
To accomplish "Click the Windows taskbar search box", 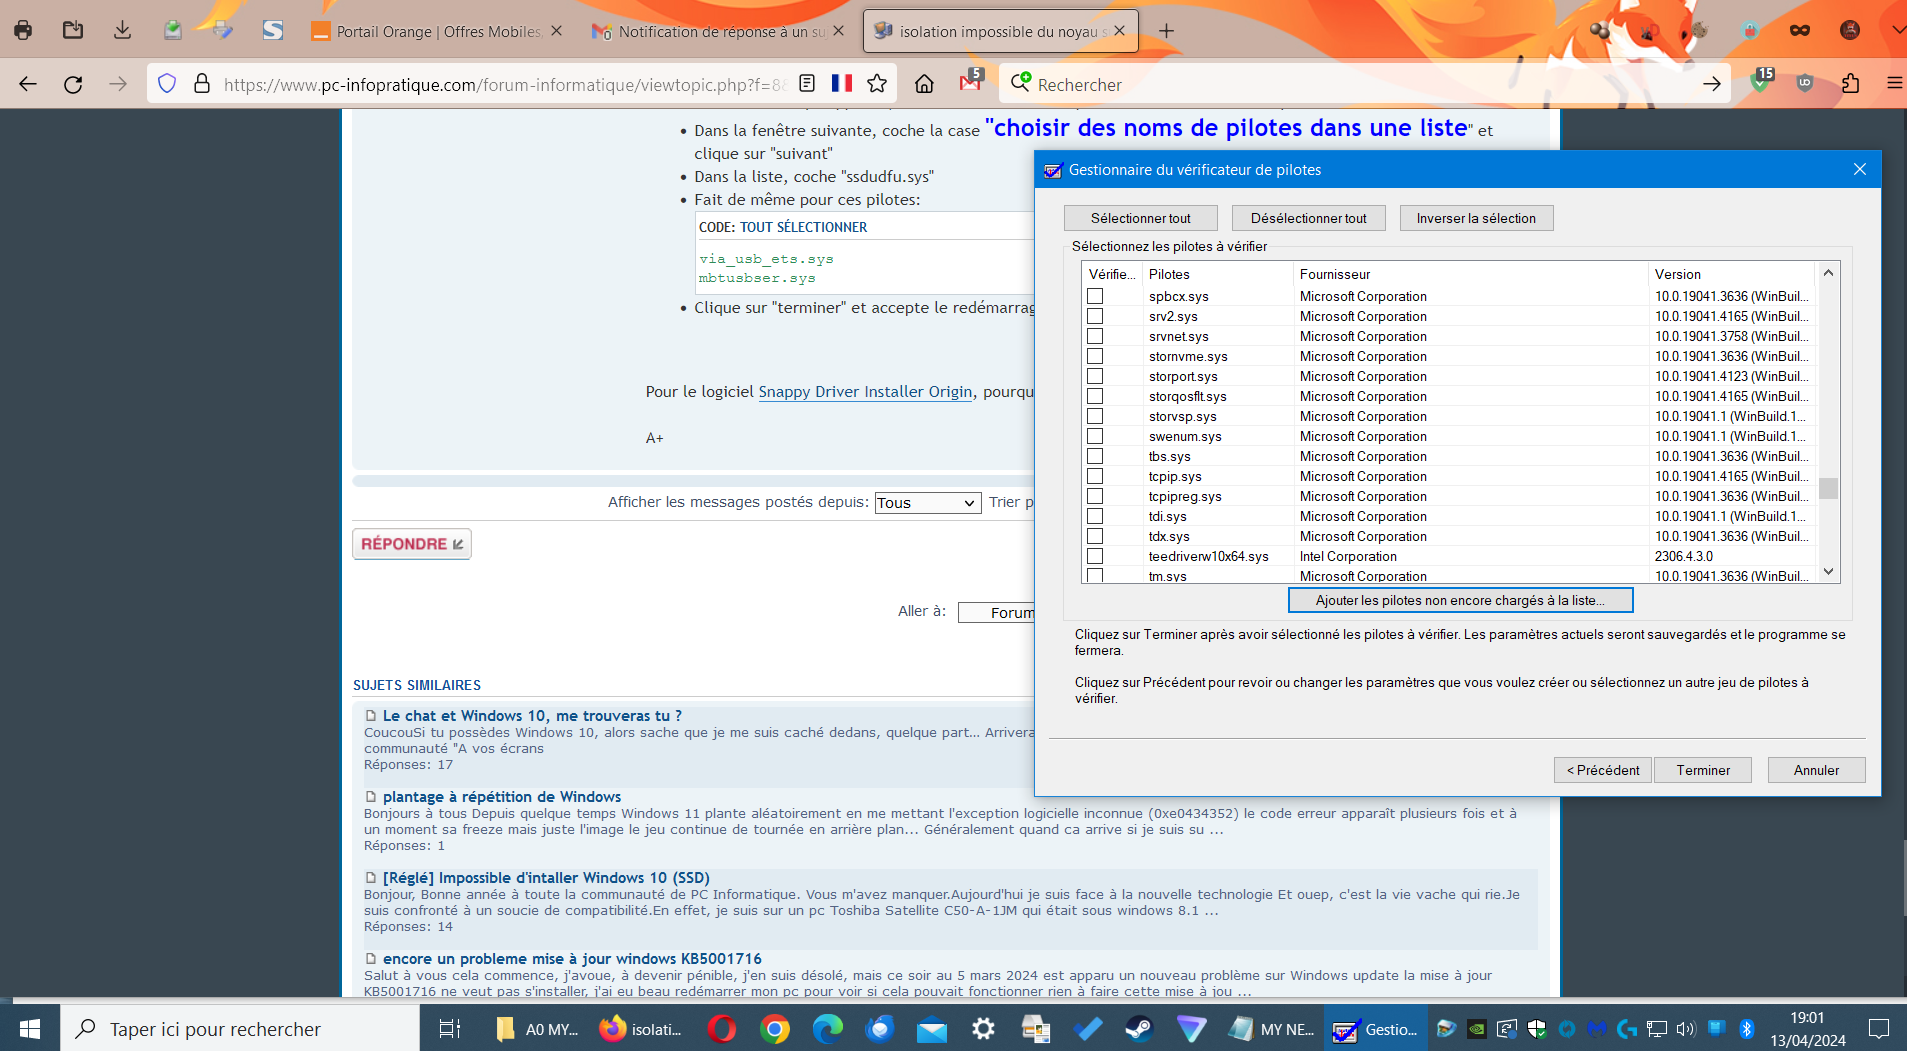I will coord(240,1028).
